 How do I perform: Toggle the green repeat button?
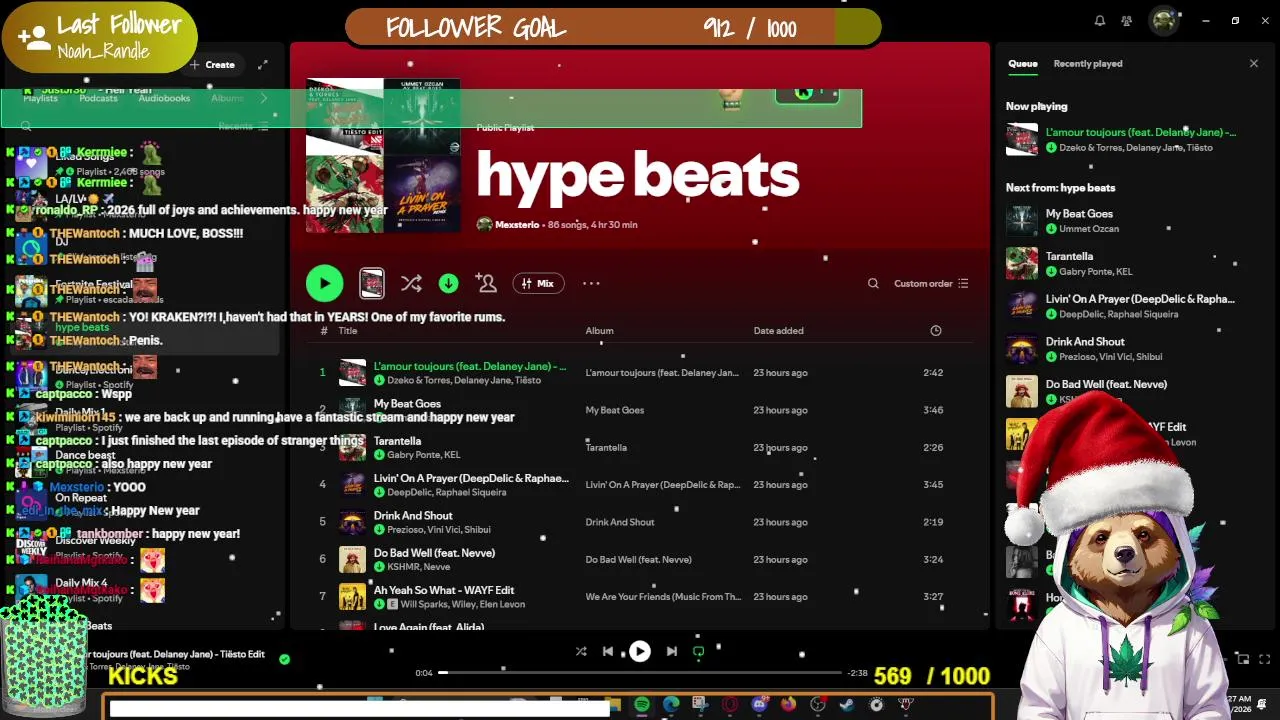(x=699, y=651)
